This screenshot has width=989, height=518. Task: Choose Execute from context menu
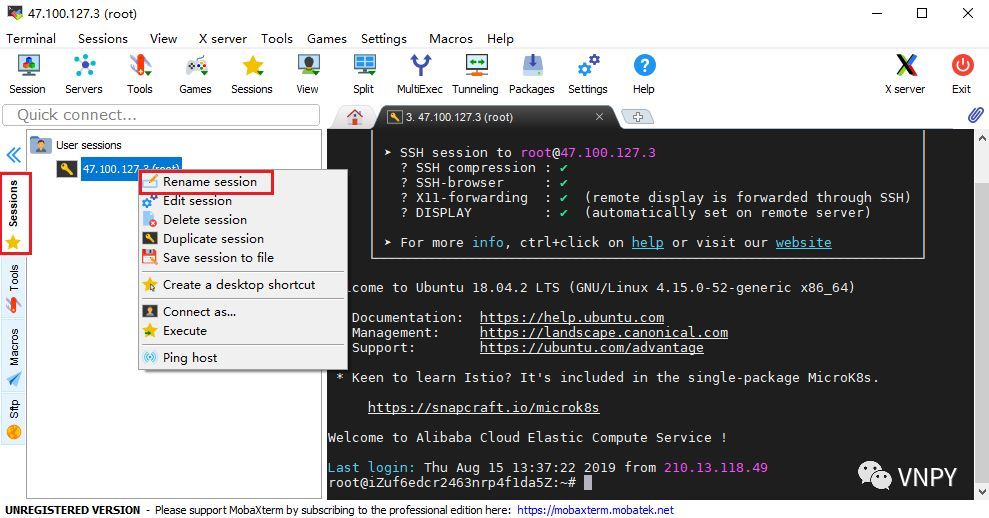[x=243, y=331]
